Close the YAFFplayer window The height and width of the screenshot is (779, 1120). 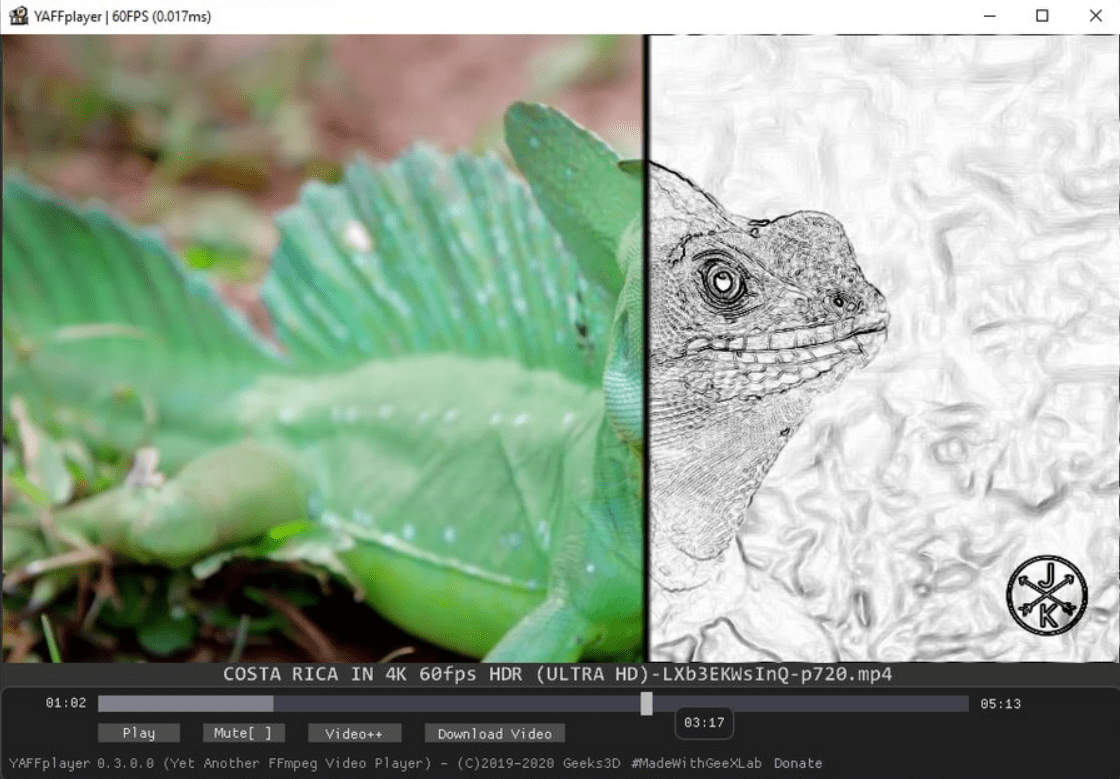pyautogui.click(x=1096, y=16)
